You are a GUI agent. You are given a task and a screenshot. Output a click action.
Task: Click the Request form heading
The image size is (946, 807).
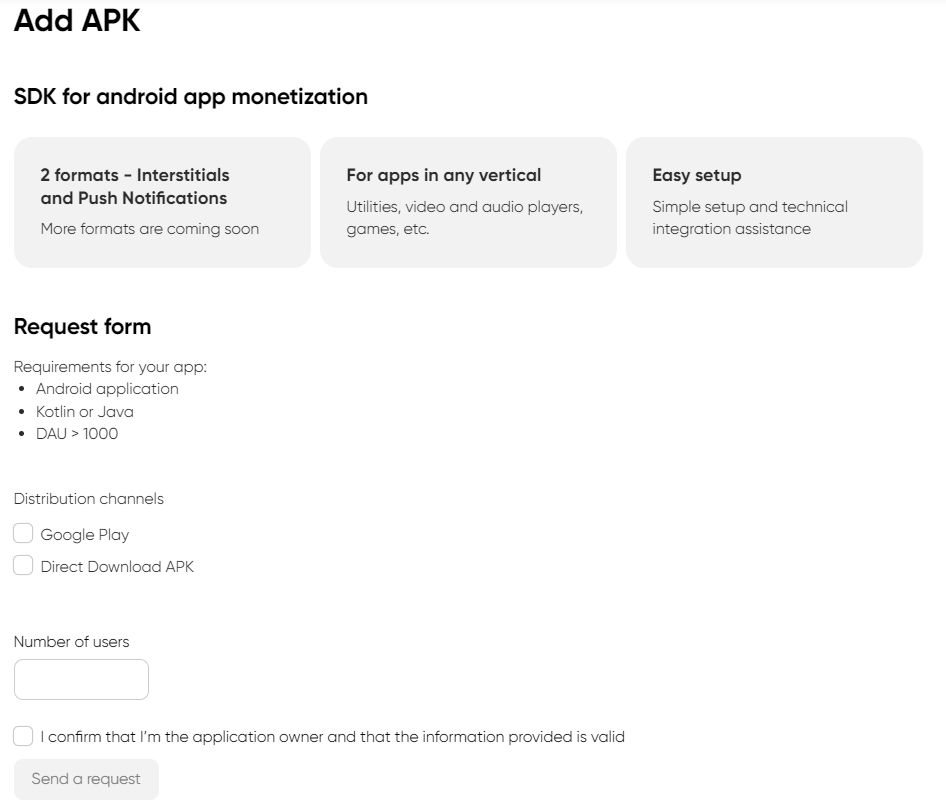click(82, 327)
